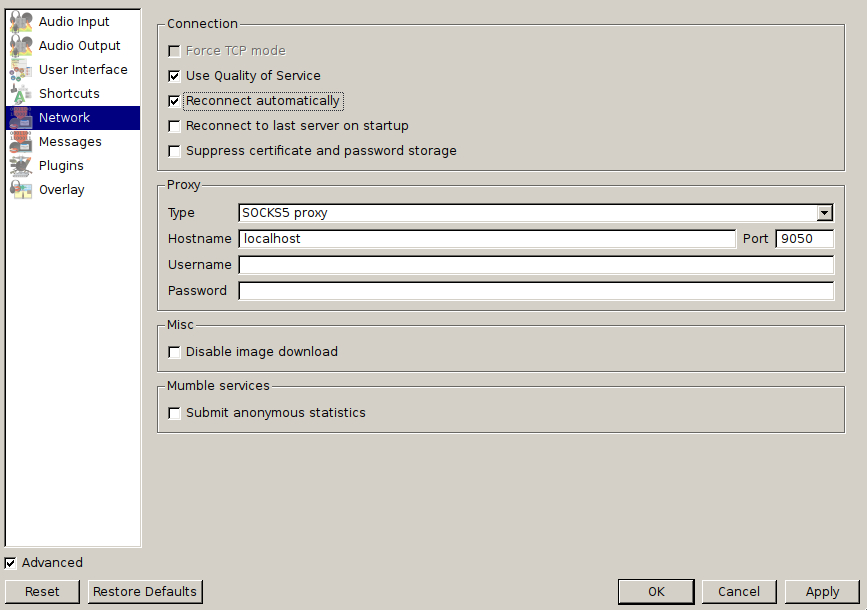Viewport: 867px width, 610px height.
Task: Disable Use Quality of Service
Action: pyautogui.click(x=175, y=76)
